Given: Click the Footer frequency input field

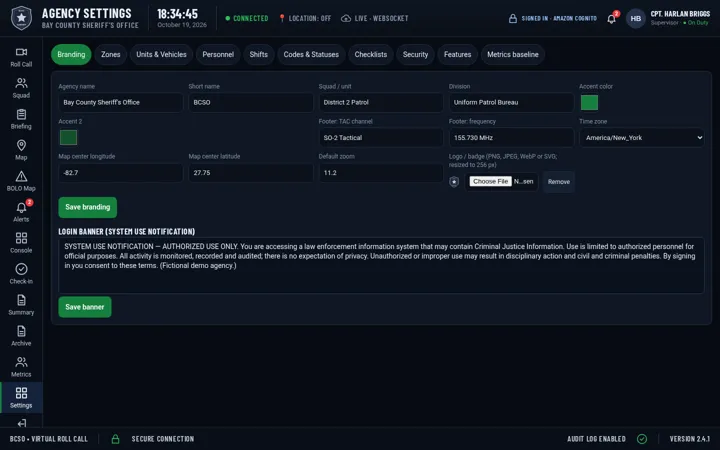Looking at the screenshot, I should click(511, 138).
